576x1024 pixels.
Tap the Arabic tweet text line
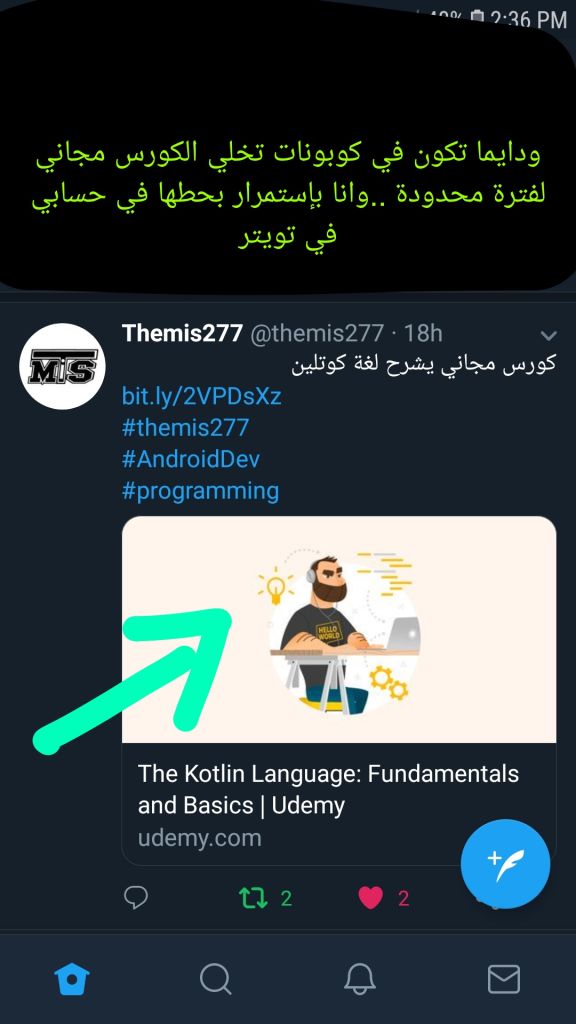[x=423, y=365]
